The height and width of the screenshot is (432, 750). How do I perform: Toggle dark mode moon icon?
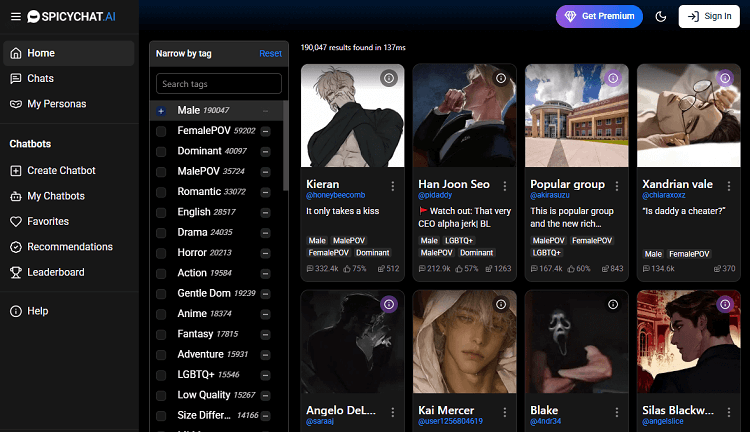661,17
